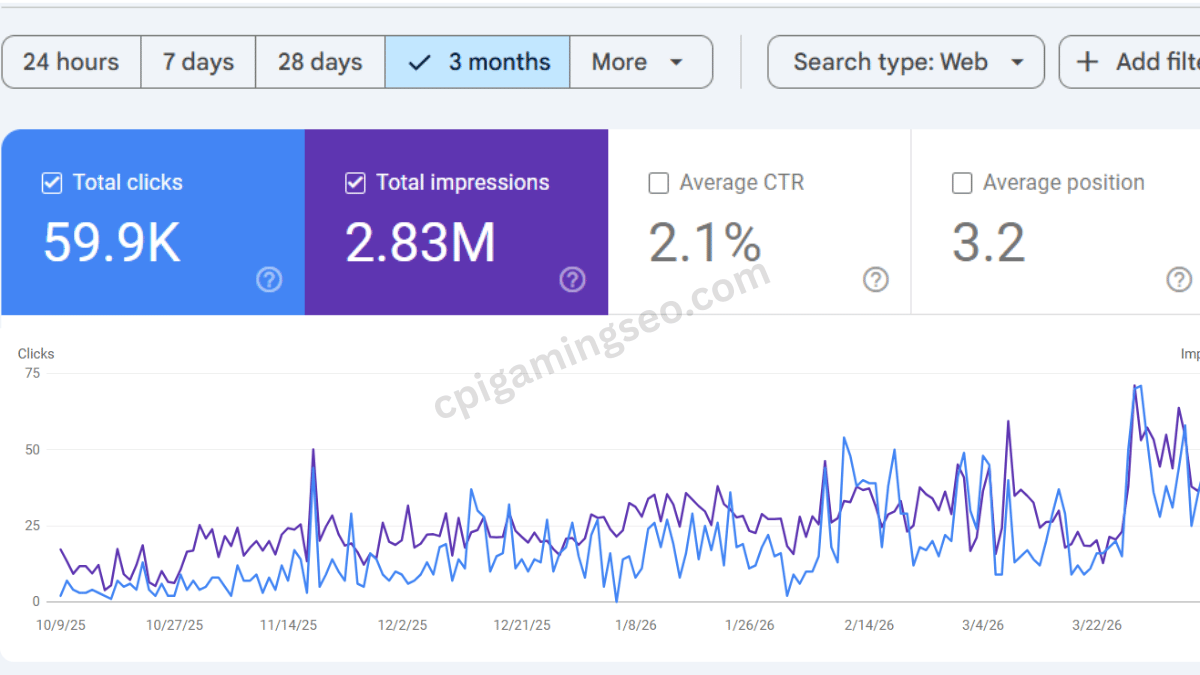Enable the Average CTR checkbox
This screenshot has width=1200, height=675.
(659, 183)
